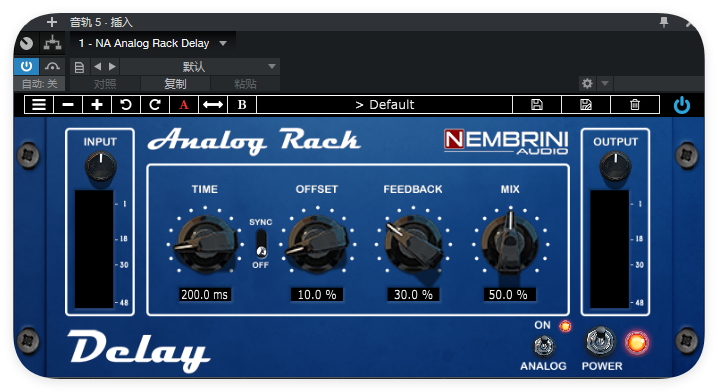Click the Analog Rack title logo
718x392 pixels.
[254, 141]
